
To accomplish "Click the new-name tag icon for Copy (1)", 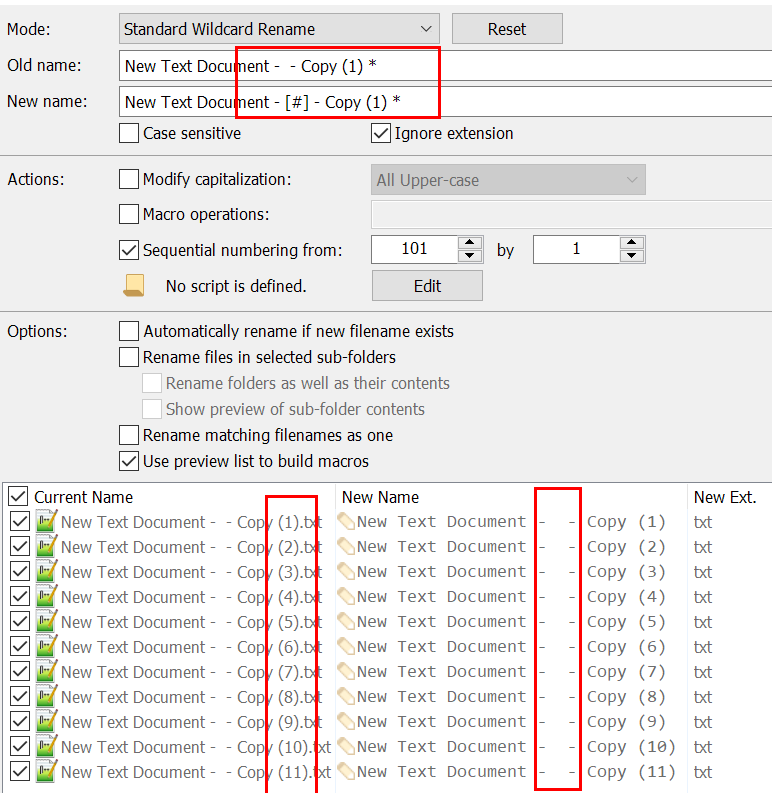I will click(347, 521).
